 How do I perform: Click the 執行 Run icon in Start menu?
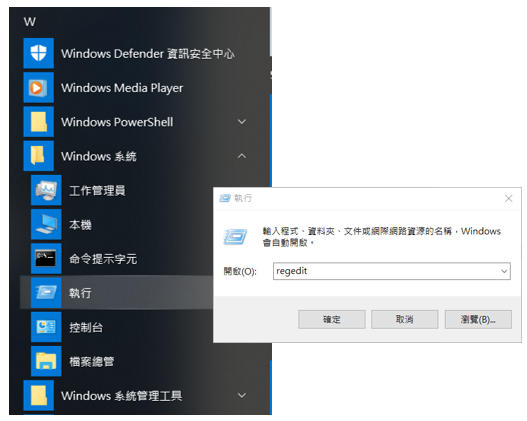click(x=46, y=293)
